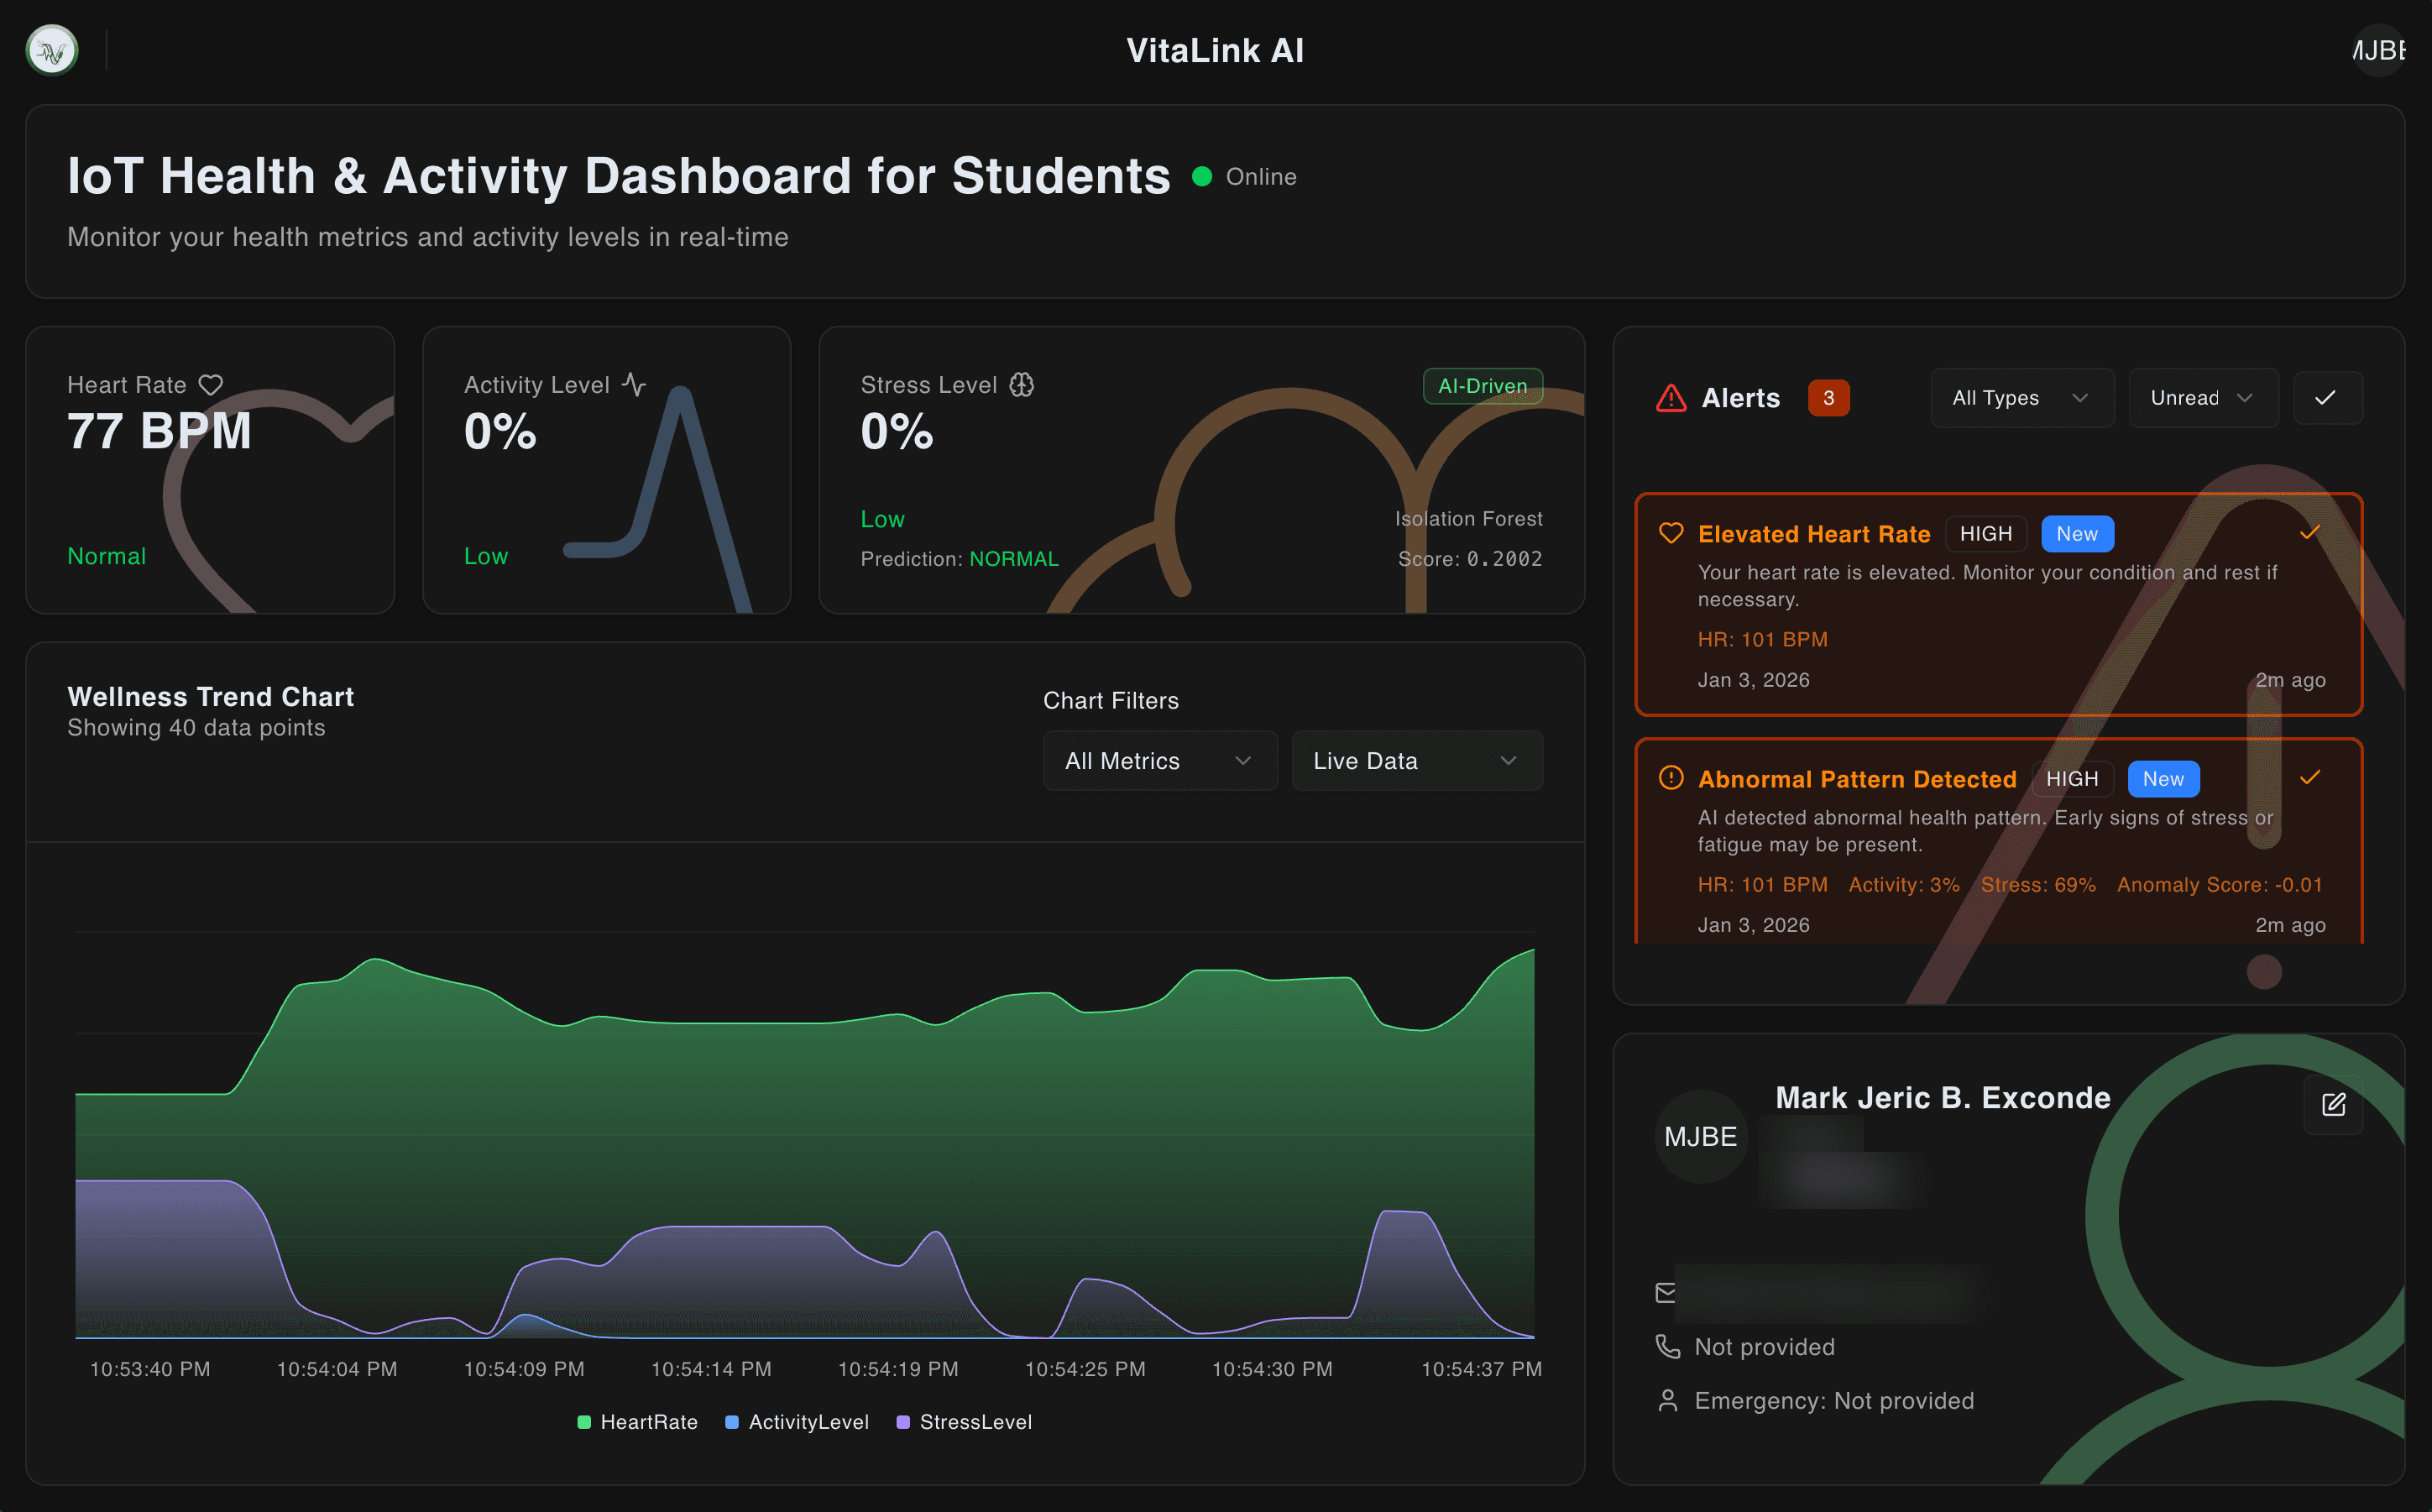The image size is (2432, 1512).
Task: Click heart icon on Elevated Heart Rate alert
Action: [x=1671, y=533]
